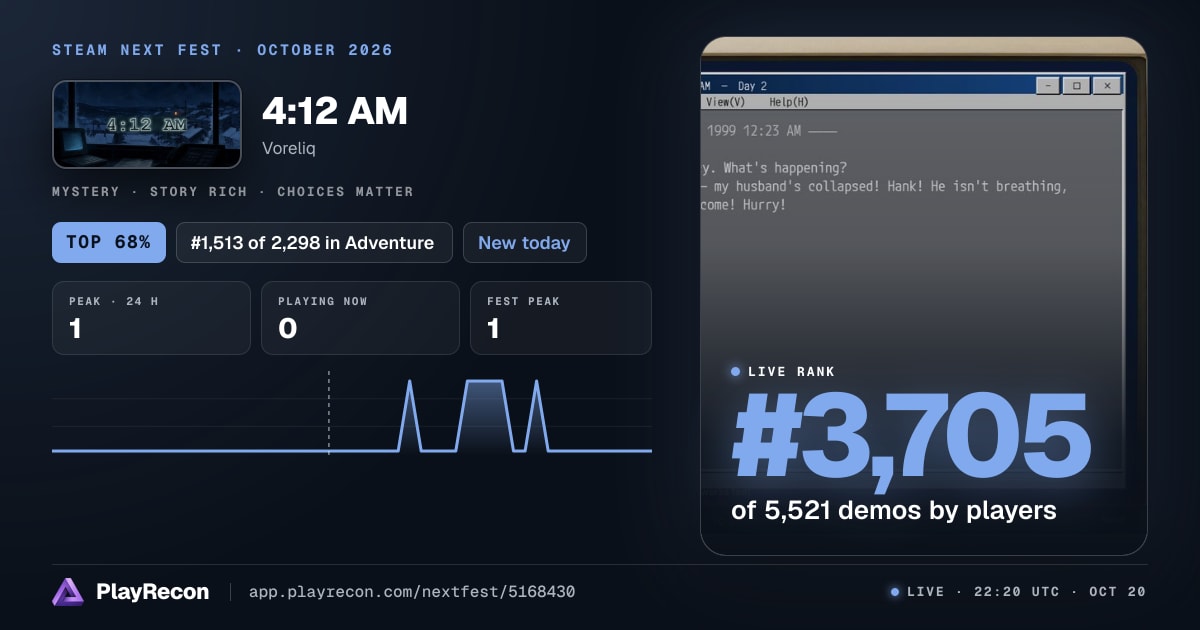The width and height of the screenshot is (1200, 630).
Task: Click the Adventure ranking badge
Action: 314,242
